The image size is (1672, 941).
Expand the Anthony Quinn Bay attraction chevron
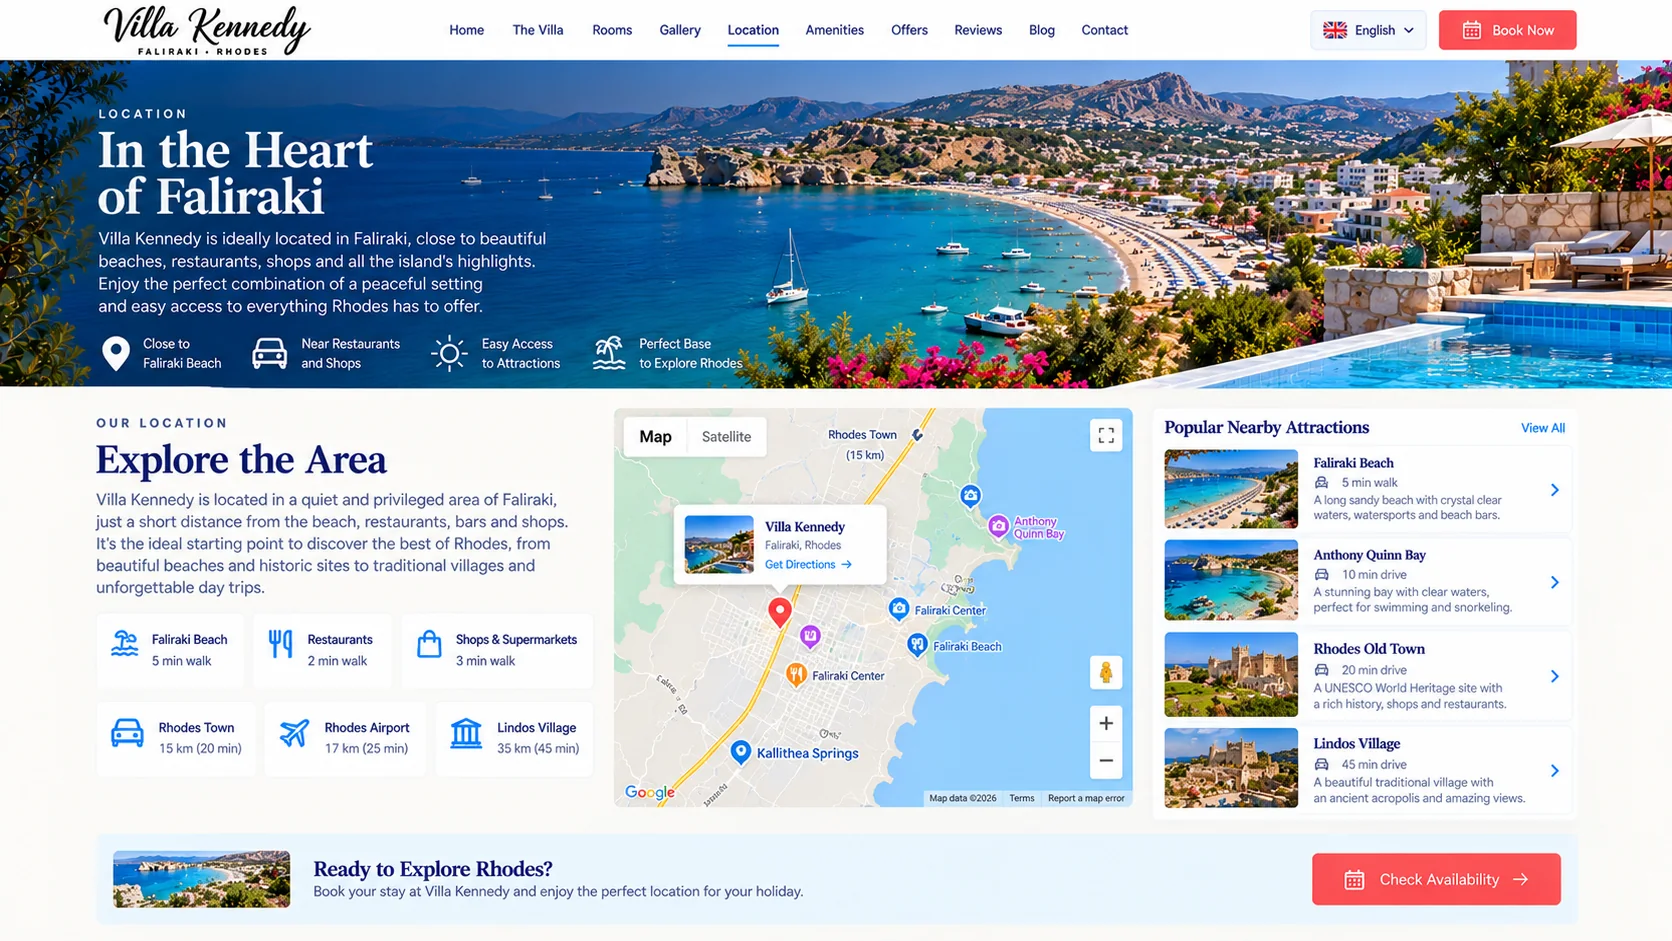(1554, 582)
